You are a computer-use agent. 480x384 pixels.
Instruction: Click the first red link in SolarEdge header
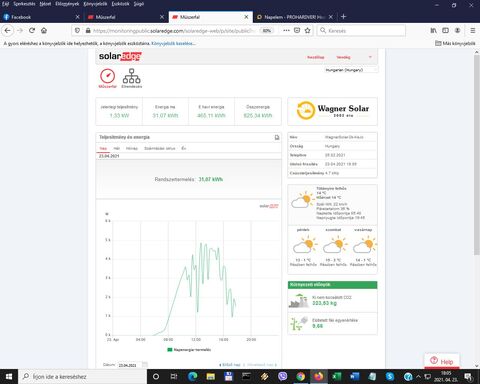316,57
